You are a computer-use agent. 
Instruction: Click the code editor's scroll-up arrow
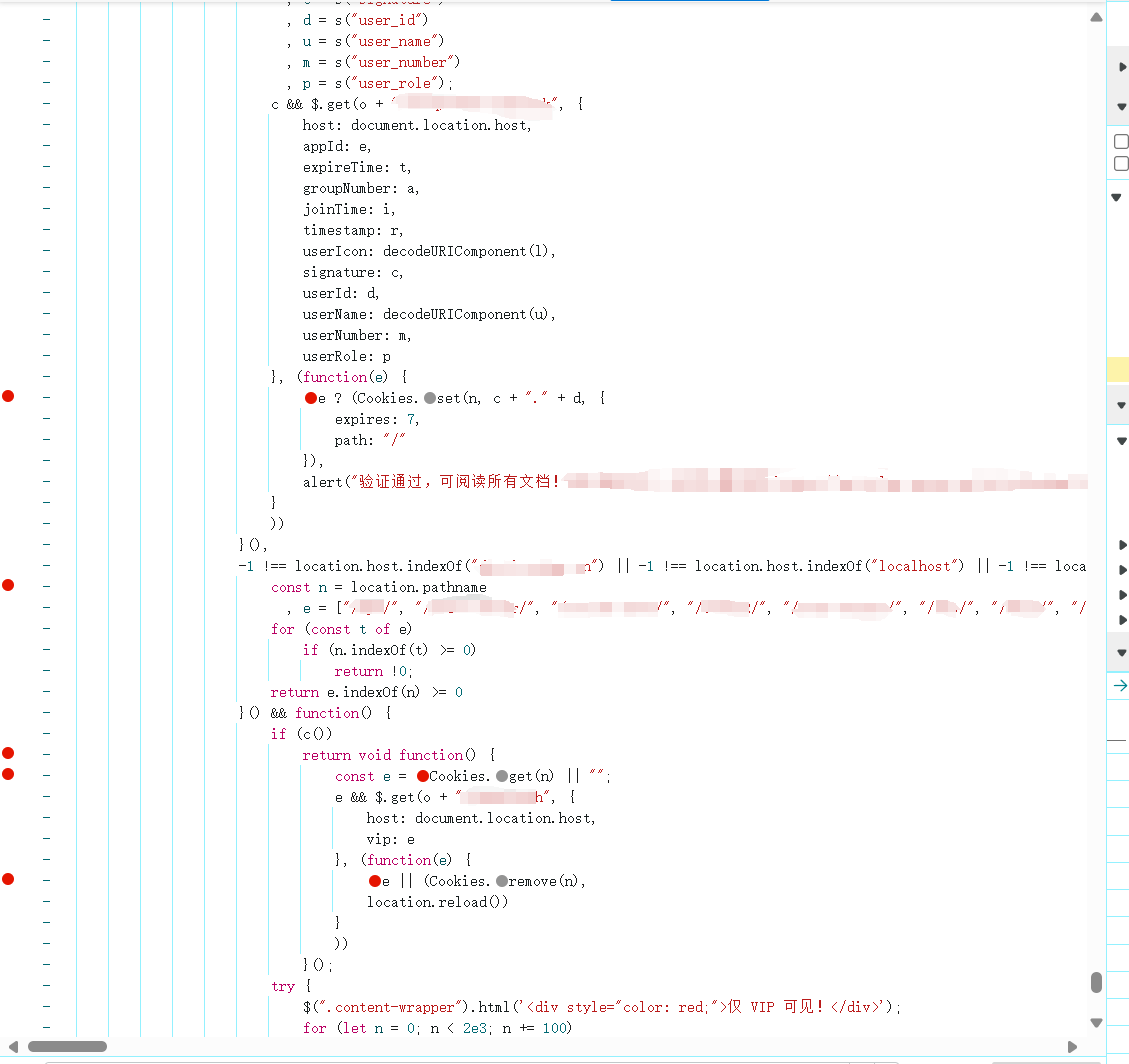[x=1096, y=18]
